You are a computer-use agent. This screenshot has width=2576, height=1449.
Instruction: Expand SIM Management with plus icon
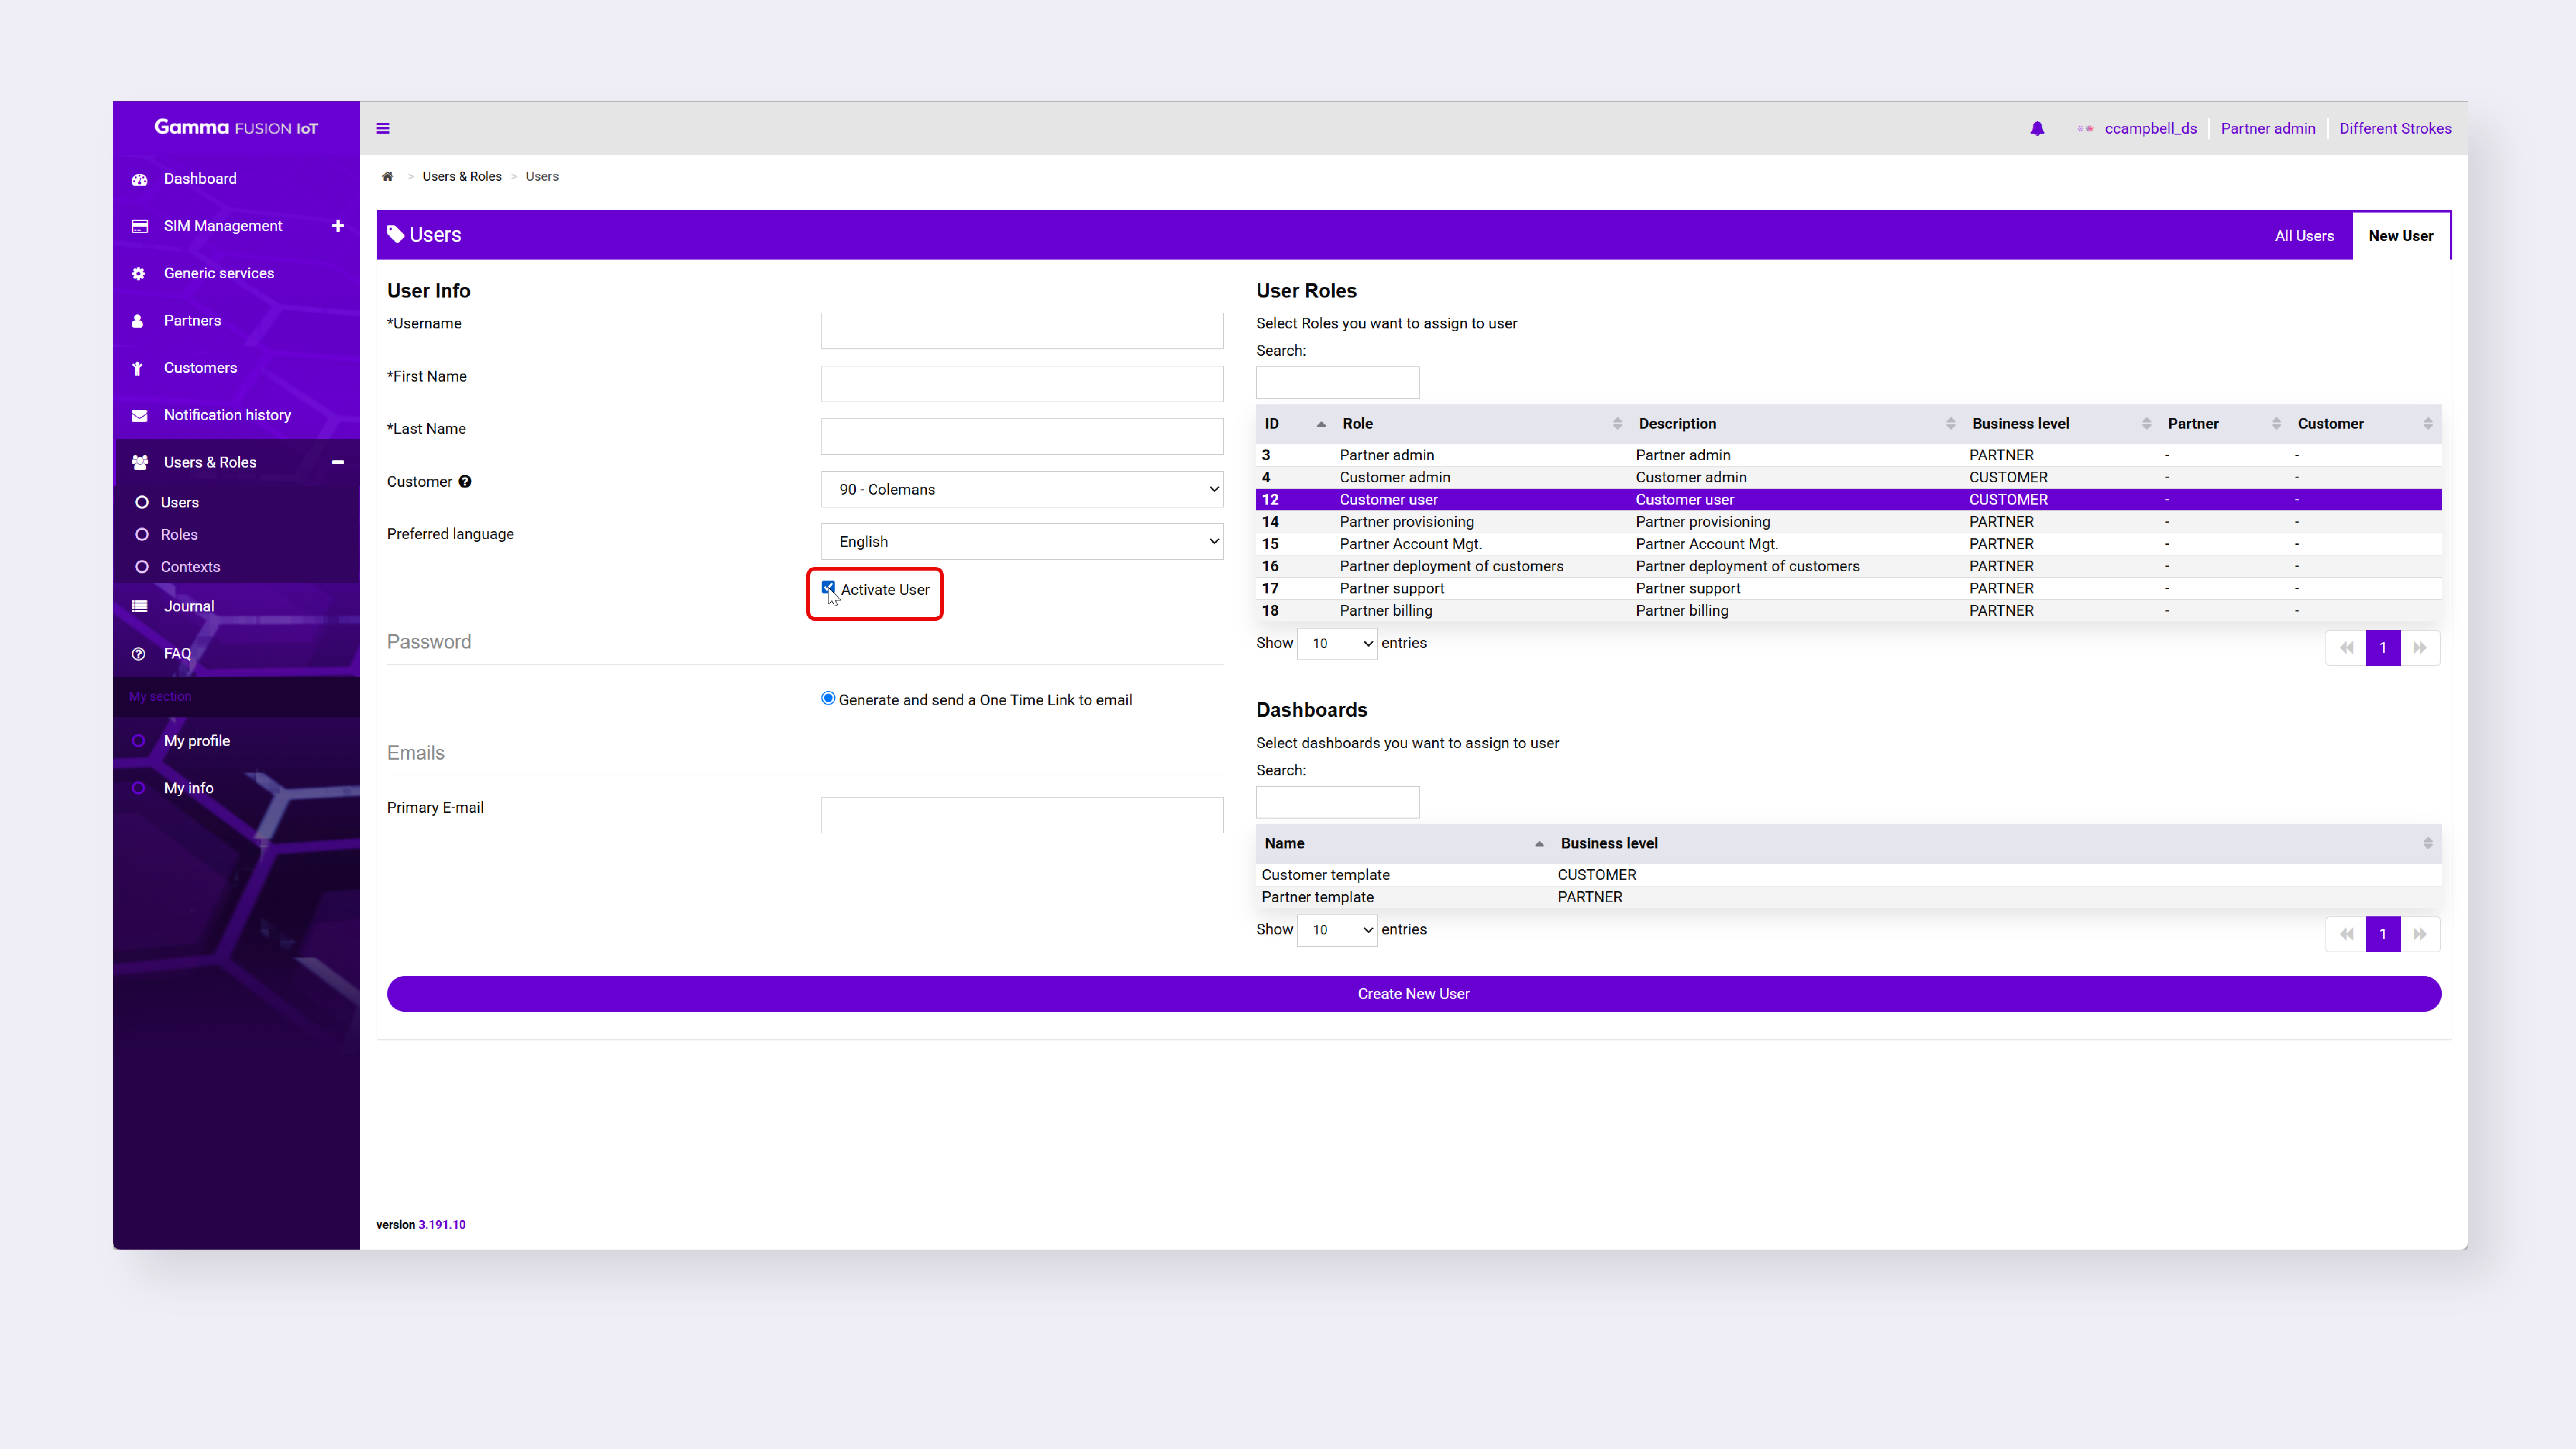coord(338,226)
